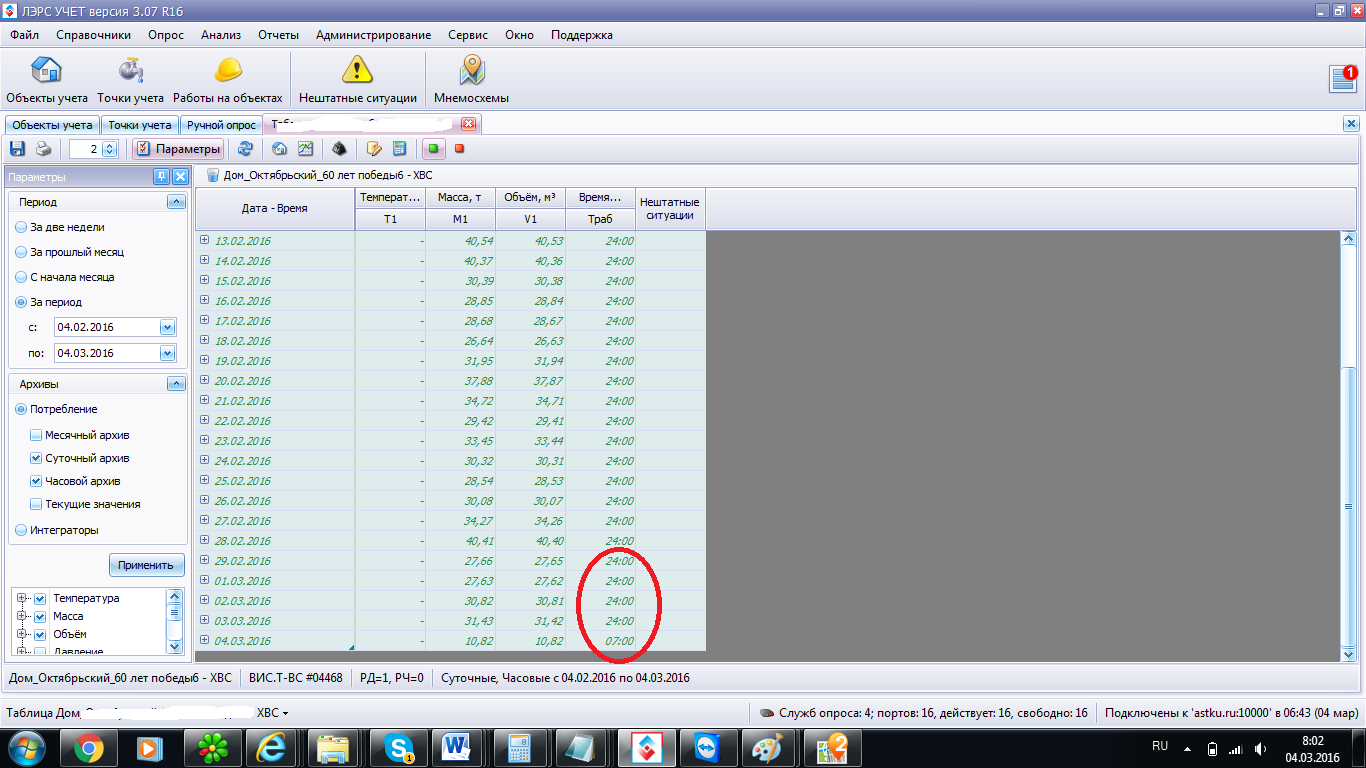Select the 'За две недели' period option

click(22, 227)
